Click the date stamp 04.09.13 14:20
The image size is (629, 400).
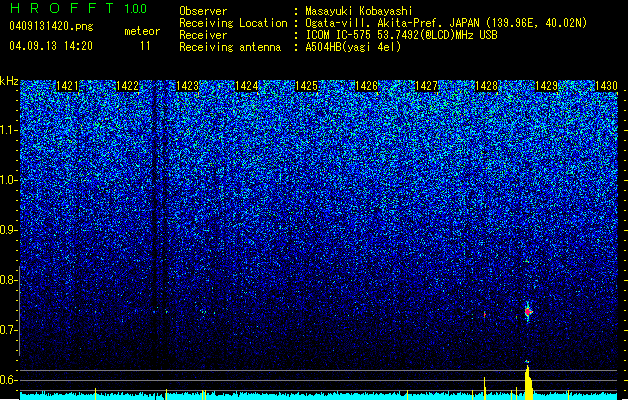click(51, 46)
